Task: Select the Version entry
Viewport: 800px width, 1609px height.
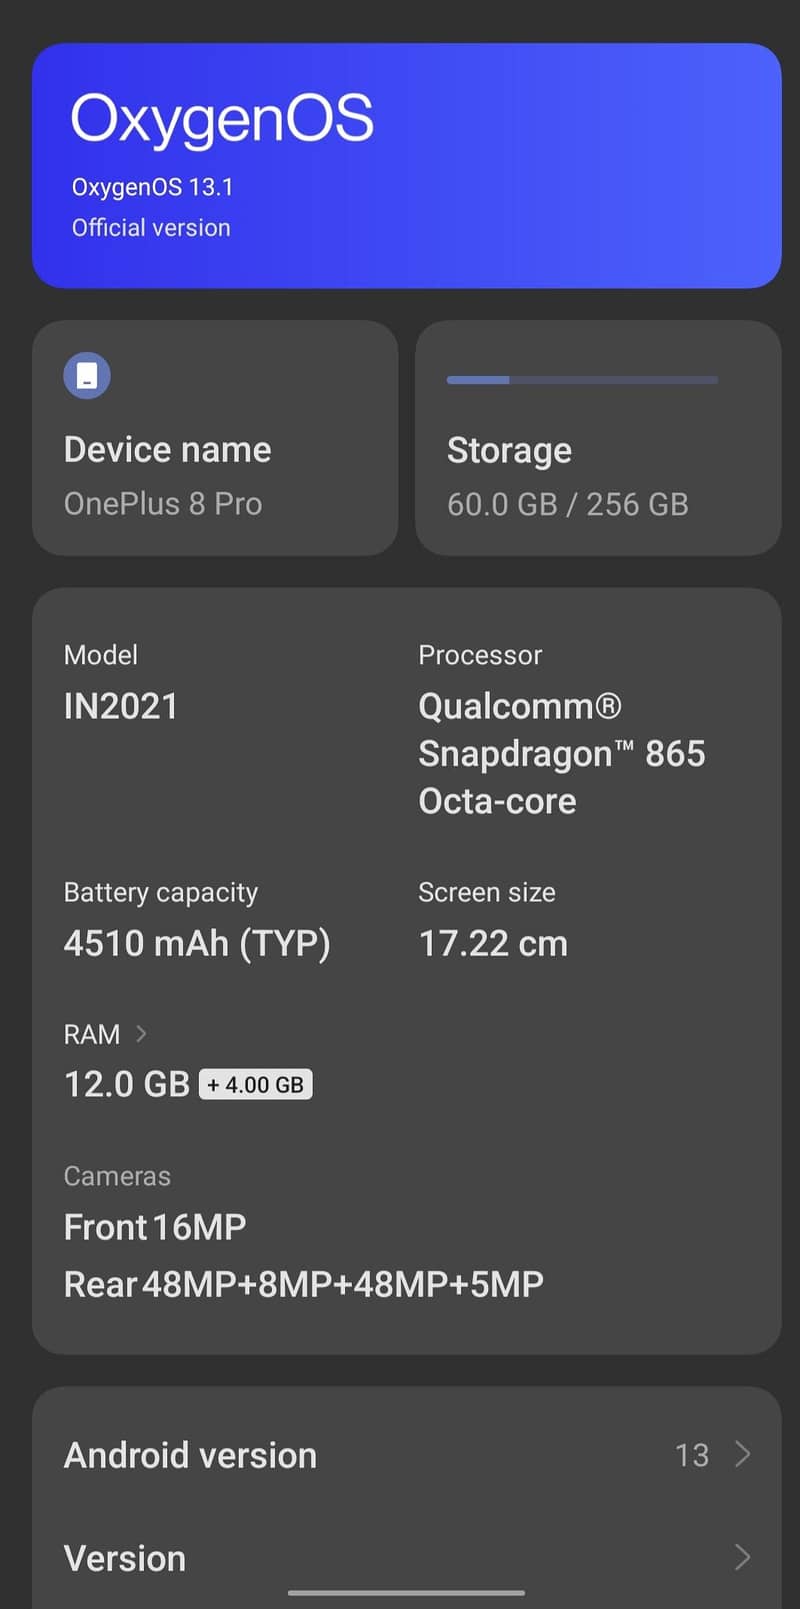Action: click(x=124, y=1557)
